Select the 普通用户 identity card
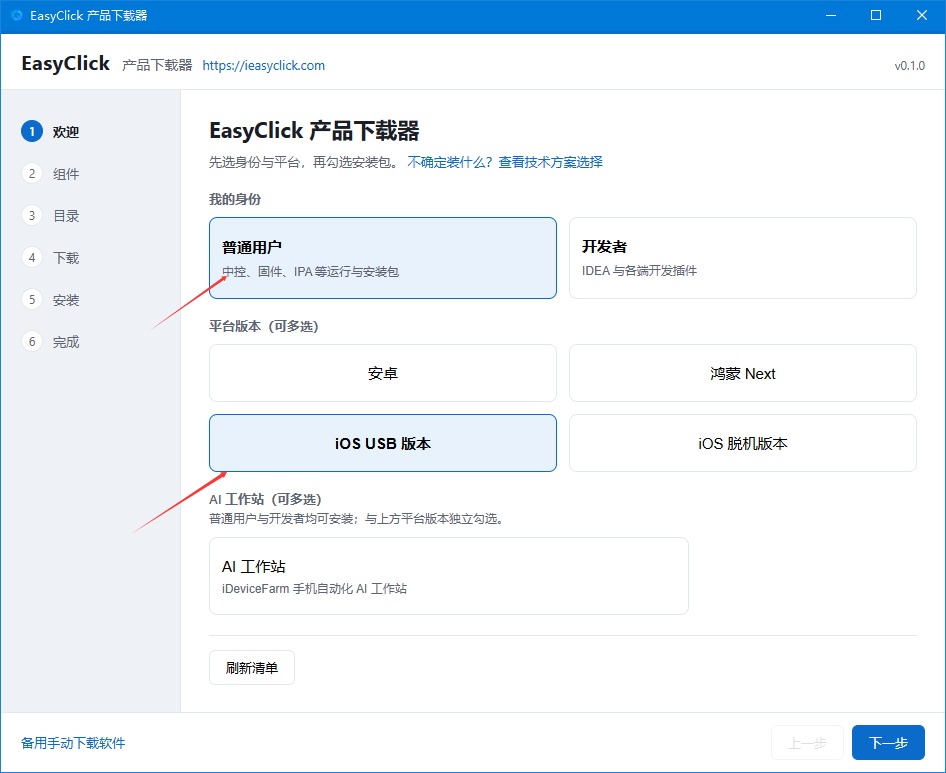The image size is (946, 773). (x=383, y=258)
